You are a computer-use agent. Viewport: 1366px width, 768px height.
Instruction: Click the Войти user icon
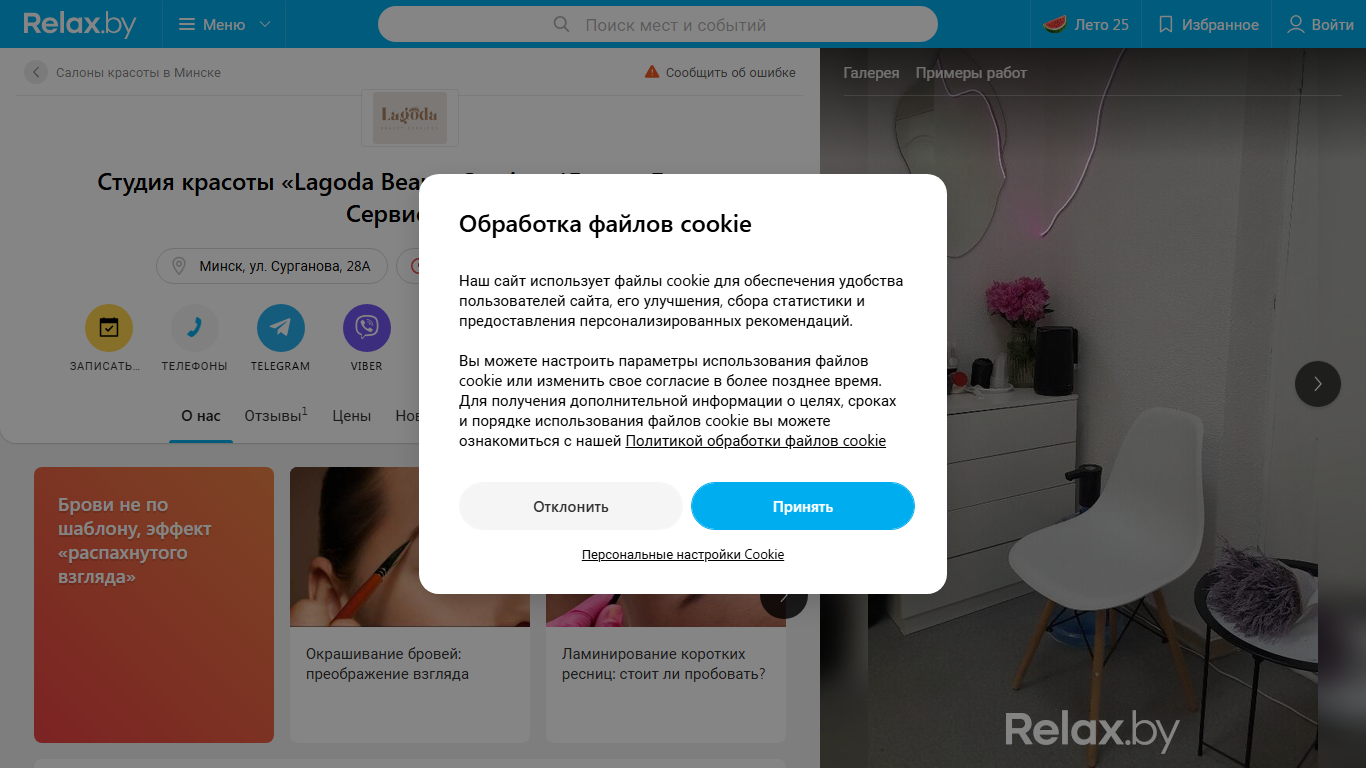point(1296,25)
